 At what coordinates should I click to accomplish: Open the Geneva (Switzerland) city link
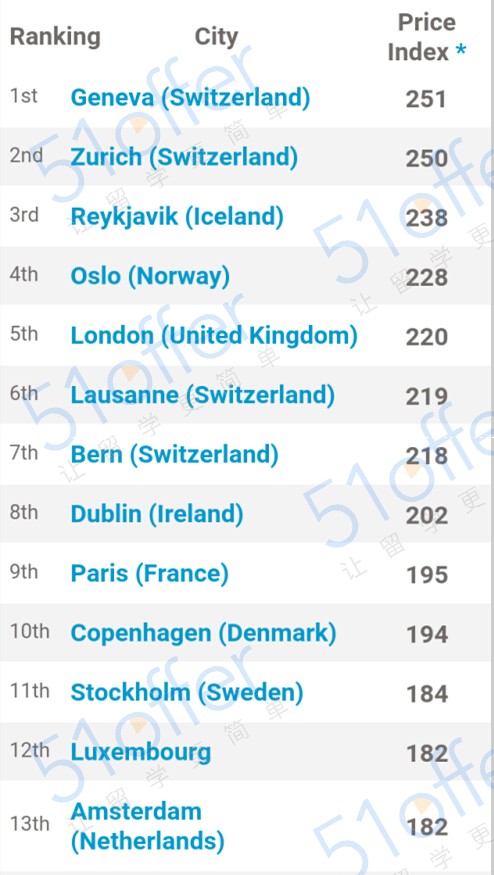[190, 98]
